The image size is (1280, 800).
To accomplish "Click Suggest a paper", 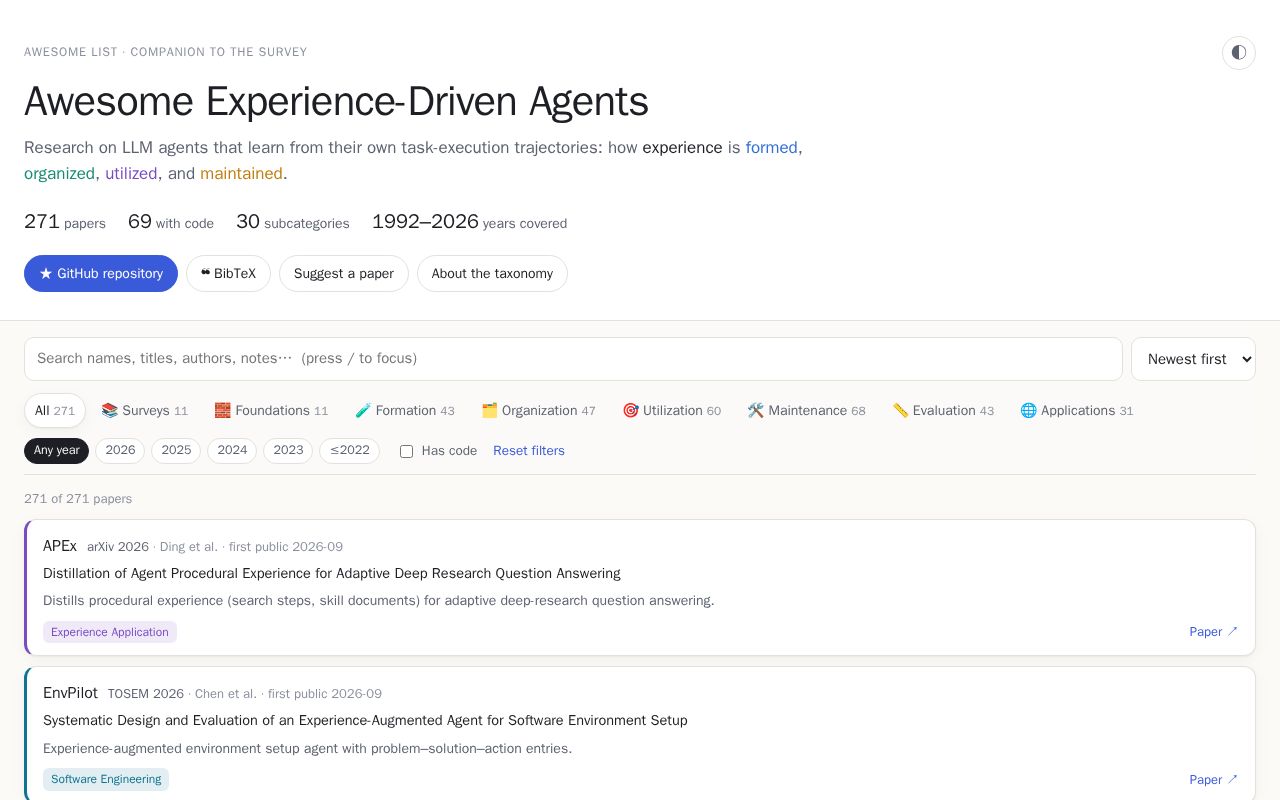I will pos(344,273).
